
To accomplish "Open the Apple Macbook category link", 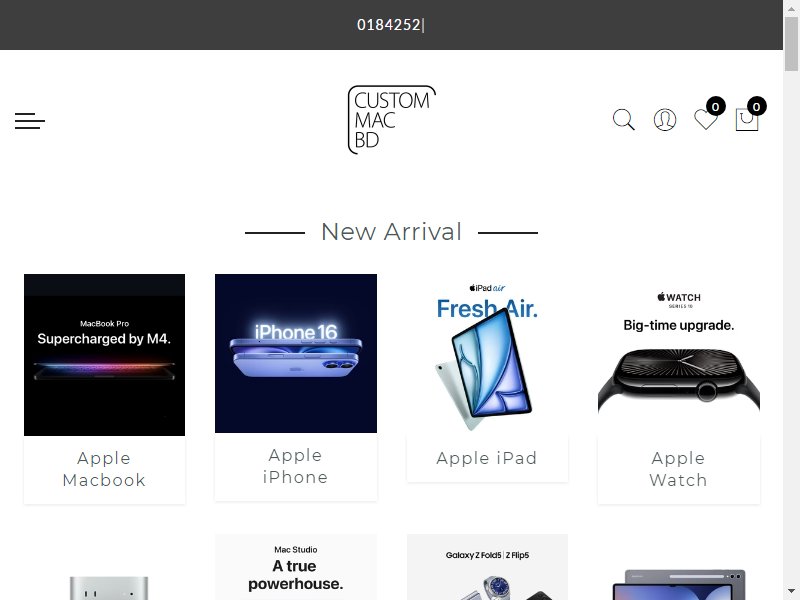I will coord(104,469).
